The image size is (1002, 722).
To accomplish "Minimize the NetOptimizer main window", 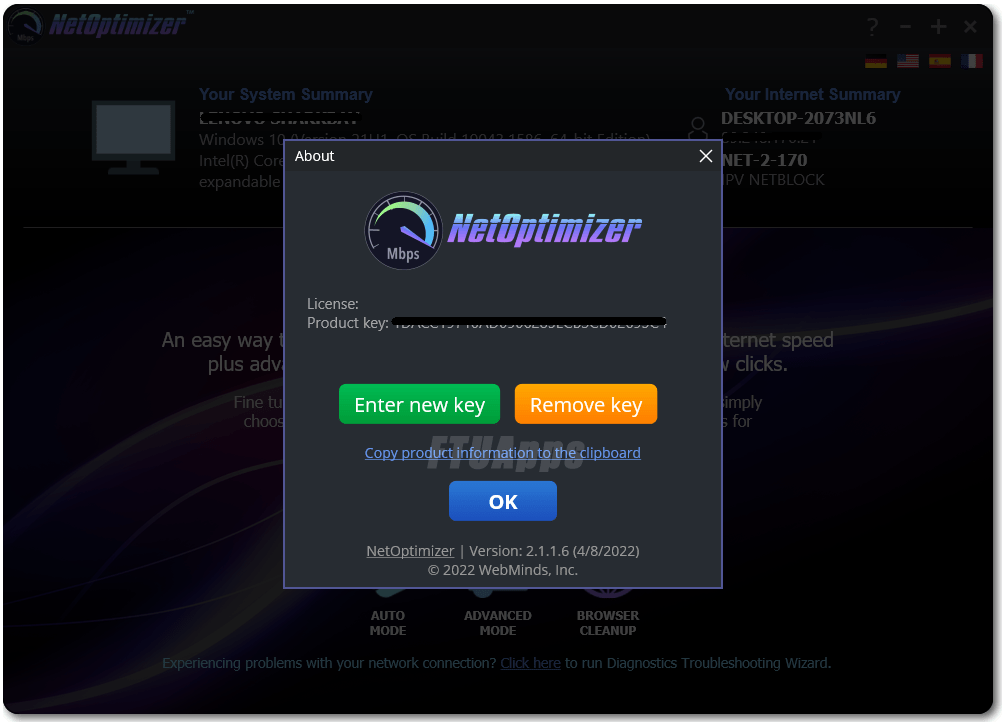I will point(905,27).
